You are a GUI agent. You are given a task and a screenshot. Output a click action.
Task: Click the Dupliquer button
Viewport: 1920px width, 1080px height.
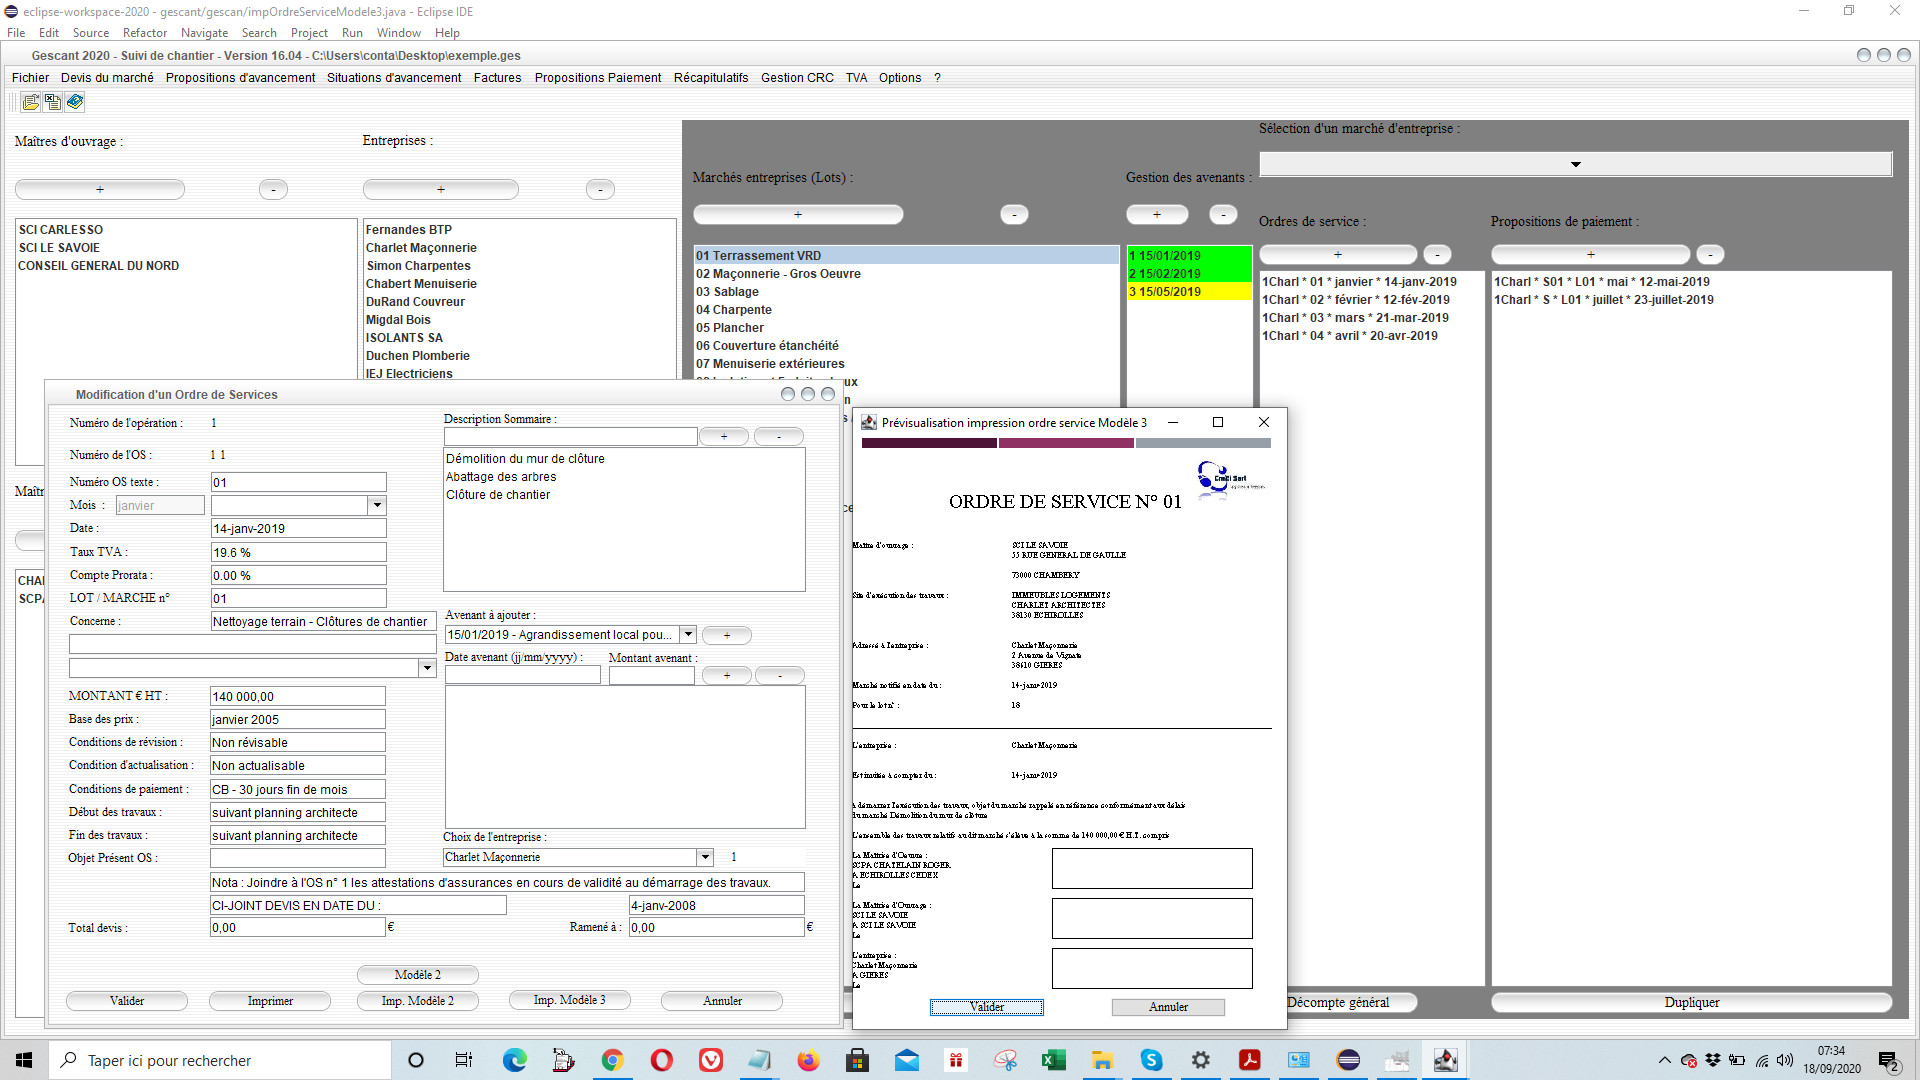point(1691,1002)
